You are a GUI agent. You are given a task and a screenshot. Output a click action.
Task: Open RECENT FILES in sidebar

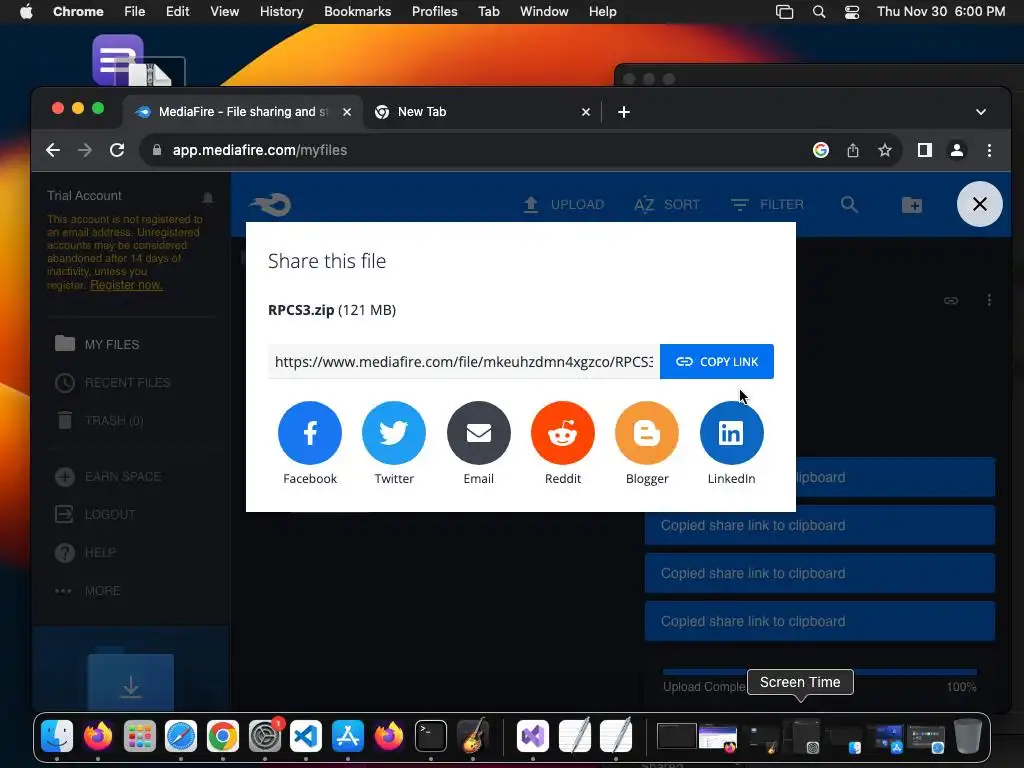coord(113,383)
